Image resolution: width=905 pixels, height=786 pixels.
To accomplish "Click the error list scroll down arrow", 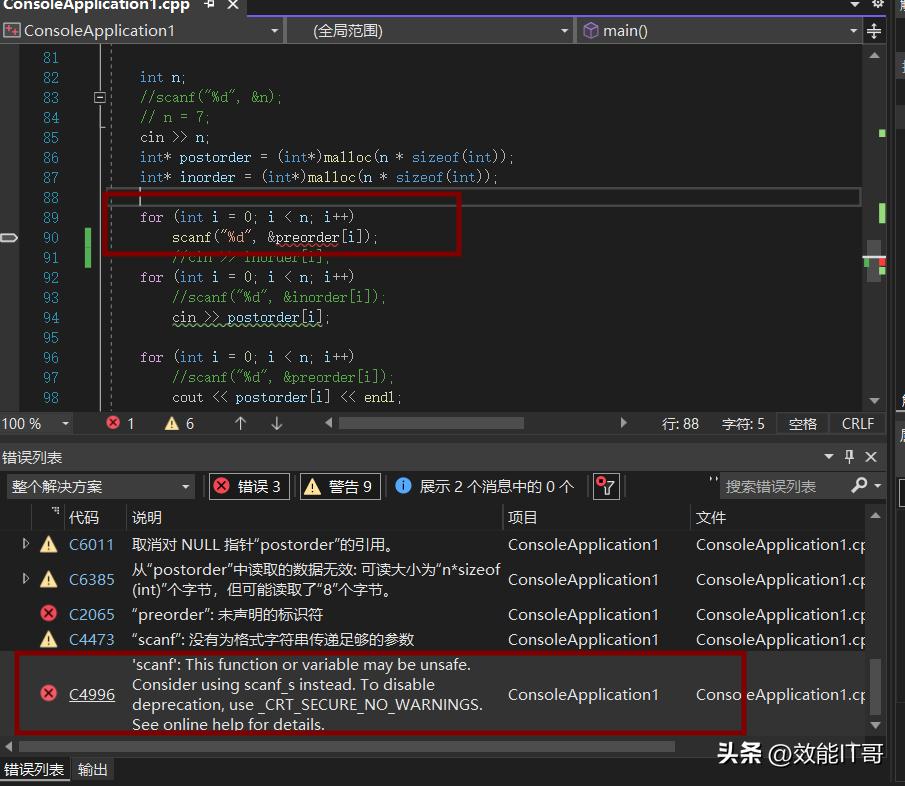I will tap(875, 725).
